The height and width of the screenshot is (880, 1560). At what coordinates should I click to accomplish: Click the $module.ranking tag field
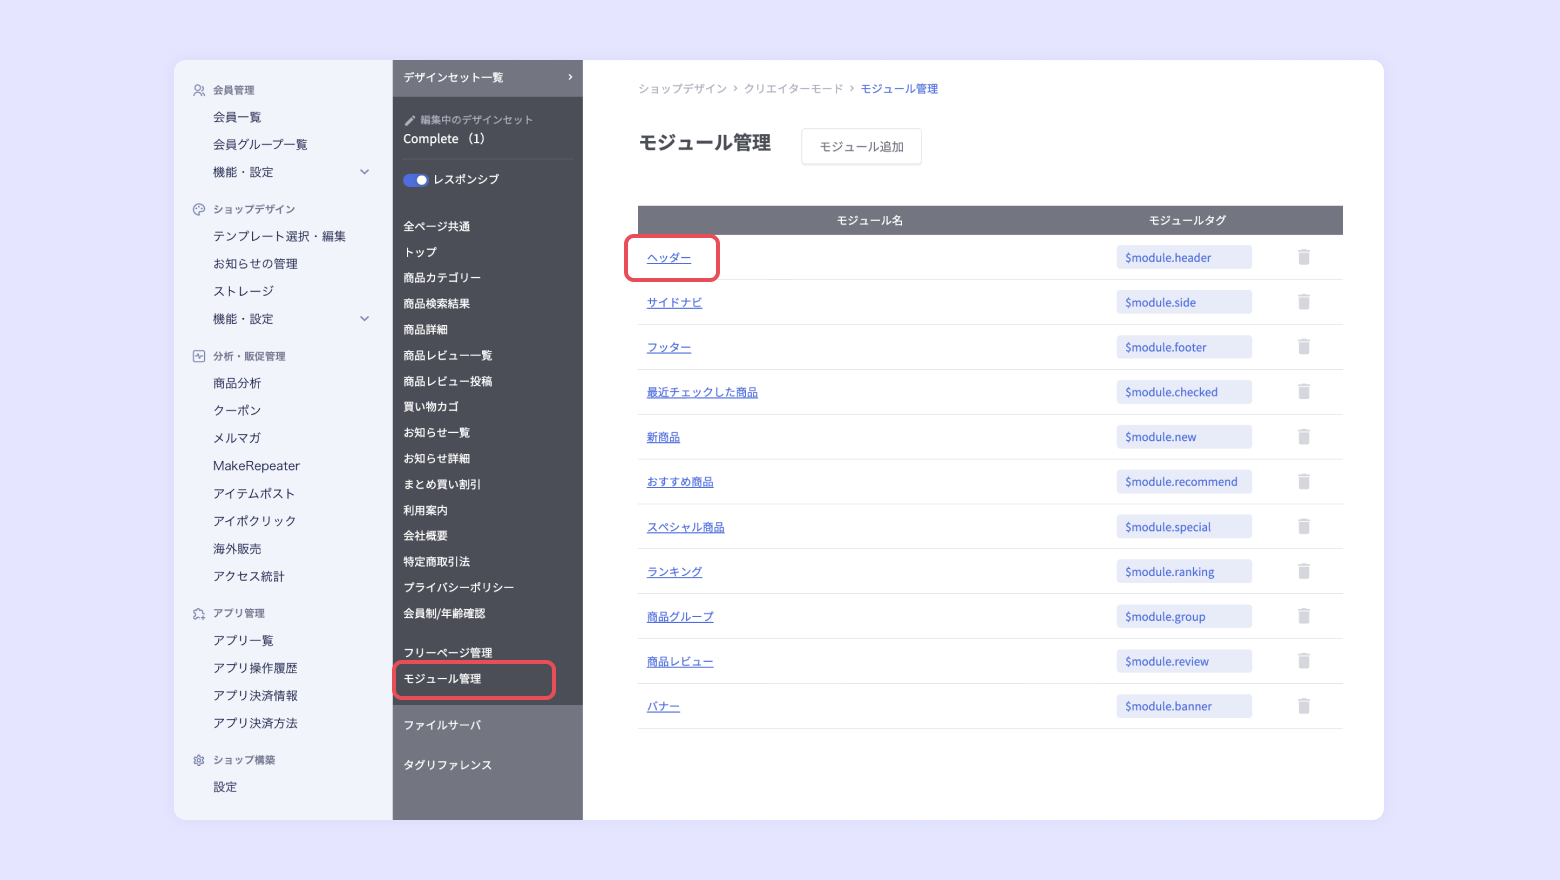click(1184, 571)
